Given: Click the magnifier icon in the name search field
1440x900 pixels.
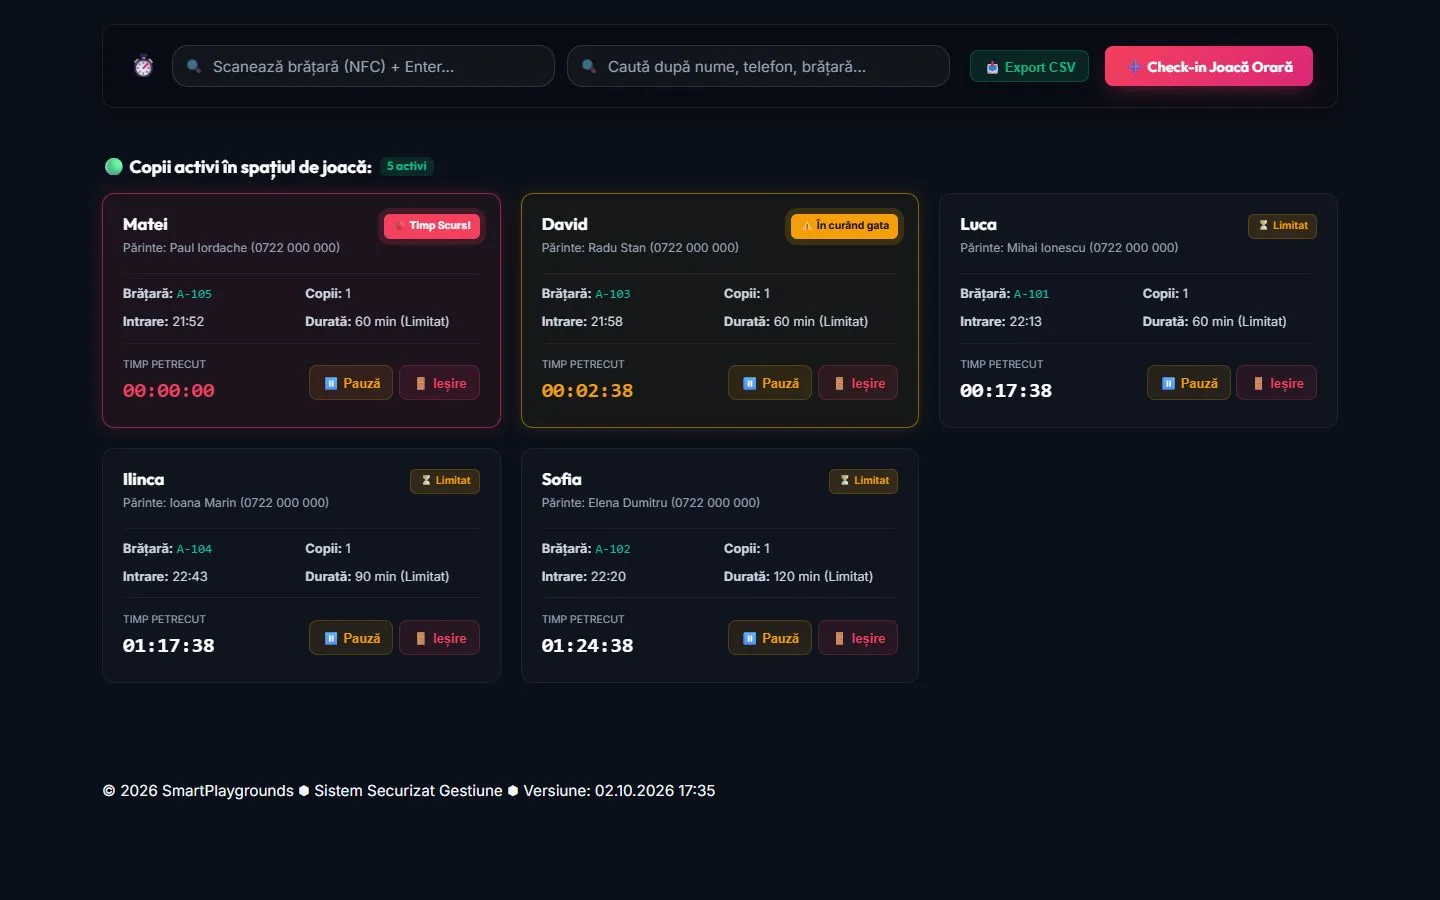Looking at the screenshot, I should click(x=589, y=66).
